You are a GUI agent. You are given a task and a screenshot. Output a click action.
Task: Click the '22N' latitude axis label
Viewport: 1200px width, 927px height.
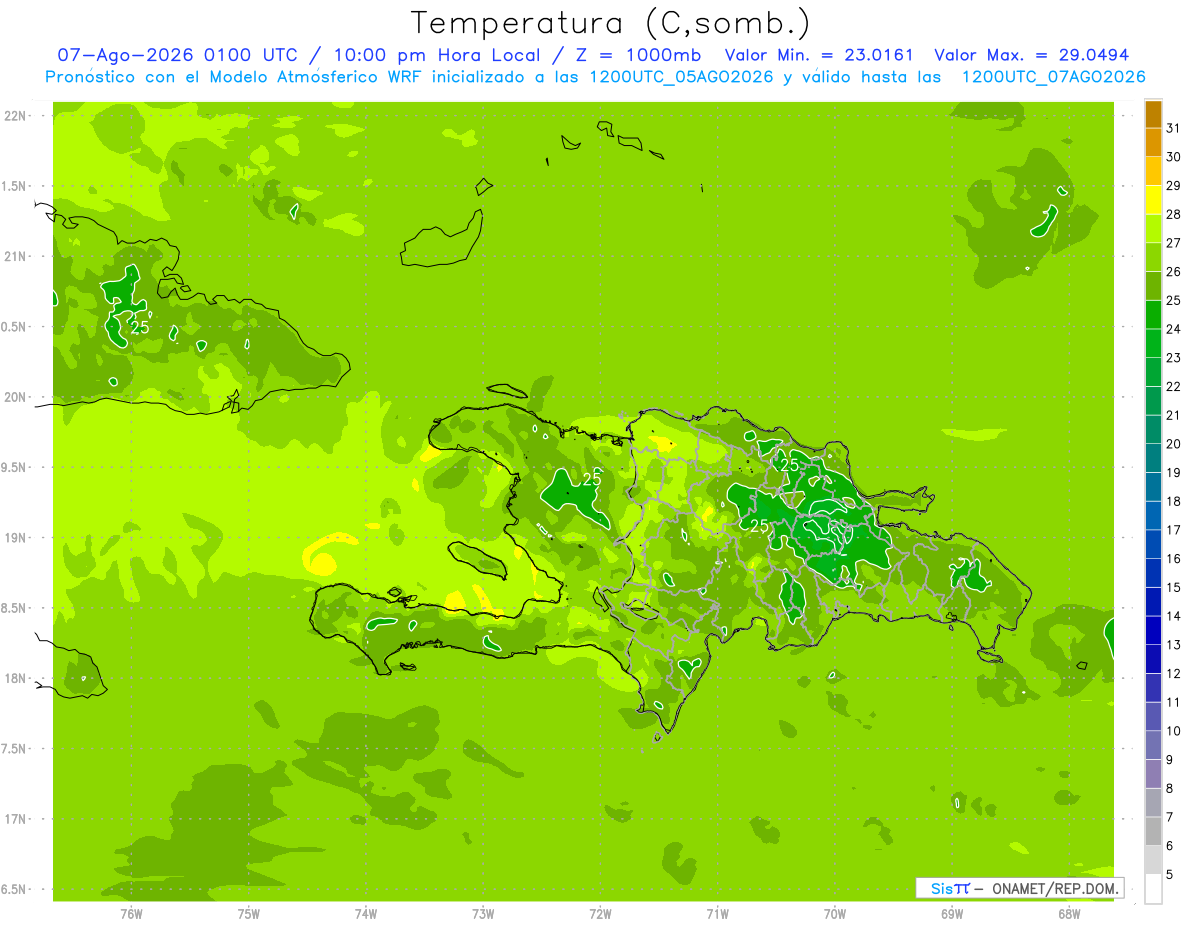(17, 116)
